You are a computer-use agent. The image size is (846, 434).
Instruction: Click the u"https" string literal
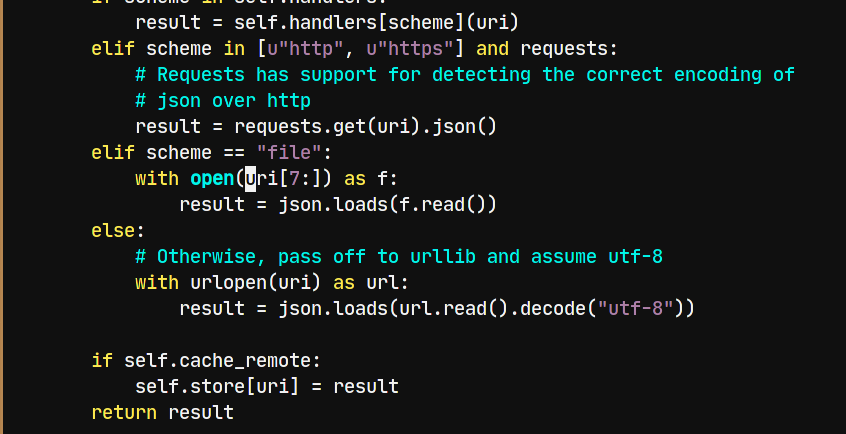tap(410, 49)
